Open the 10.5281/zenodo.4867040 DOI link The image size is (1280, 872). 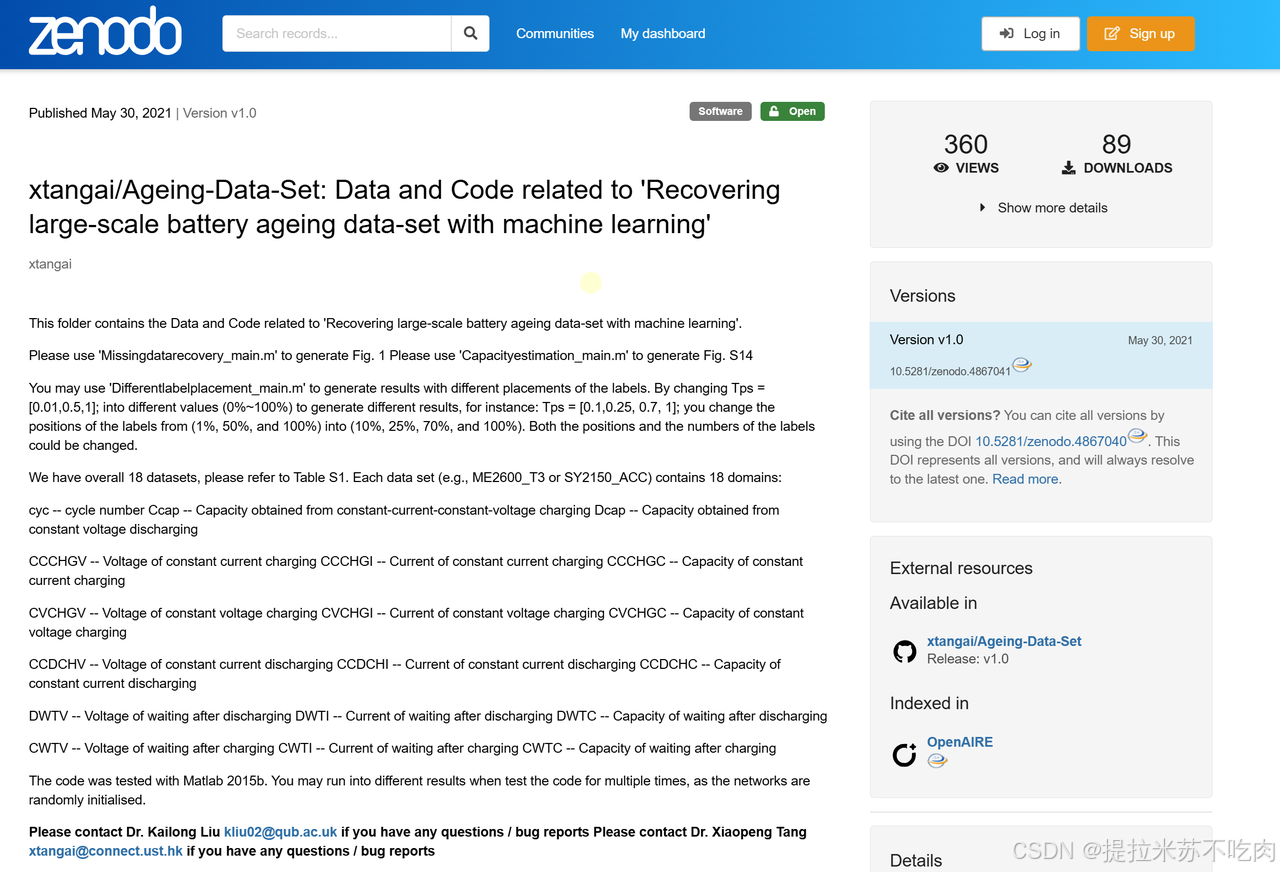[x=1051, y=441]
